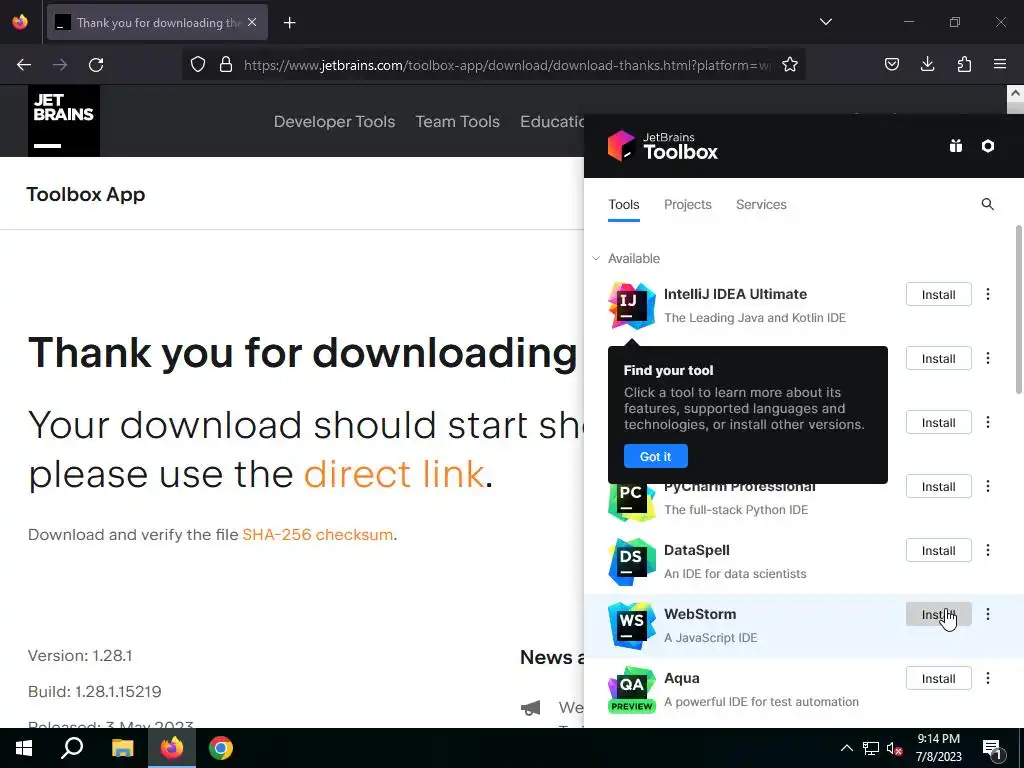1024x768 pixels.
Task: Open Google Chrome from taskbar
Action: (221, 748)
